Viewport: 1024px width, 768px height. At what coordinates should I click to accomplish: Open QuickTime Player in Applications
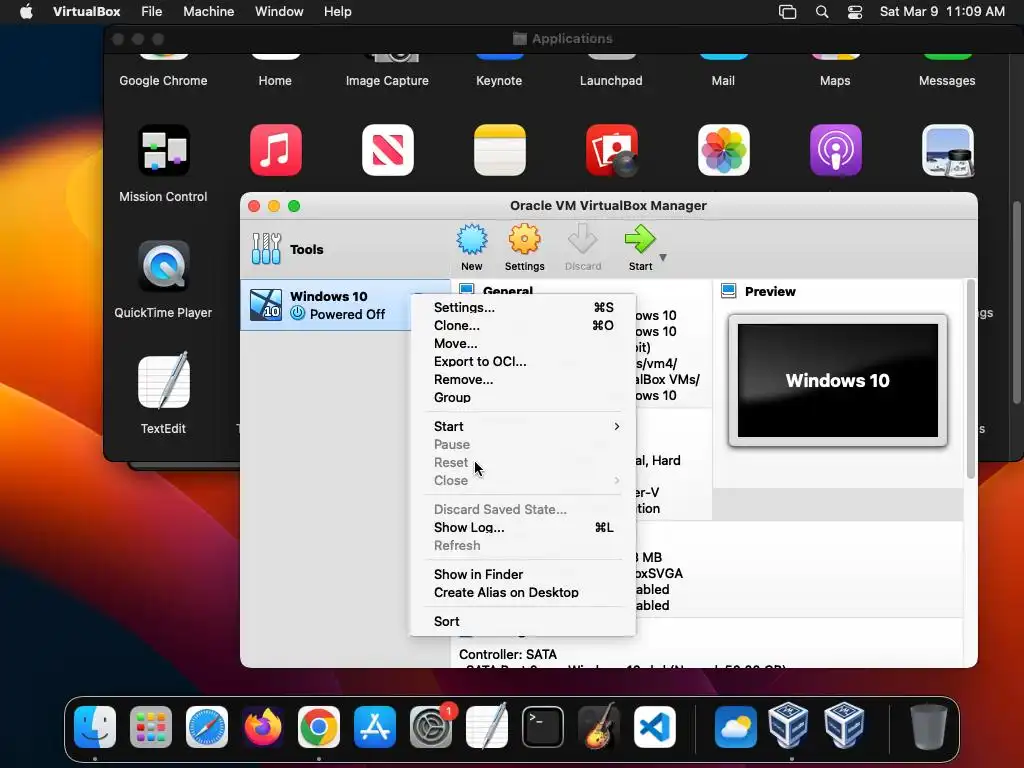pyautogui.click(x=163, y=266)
